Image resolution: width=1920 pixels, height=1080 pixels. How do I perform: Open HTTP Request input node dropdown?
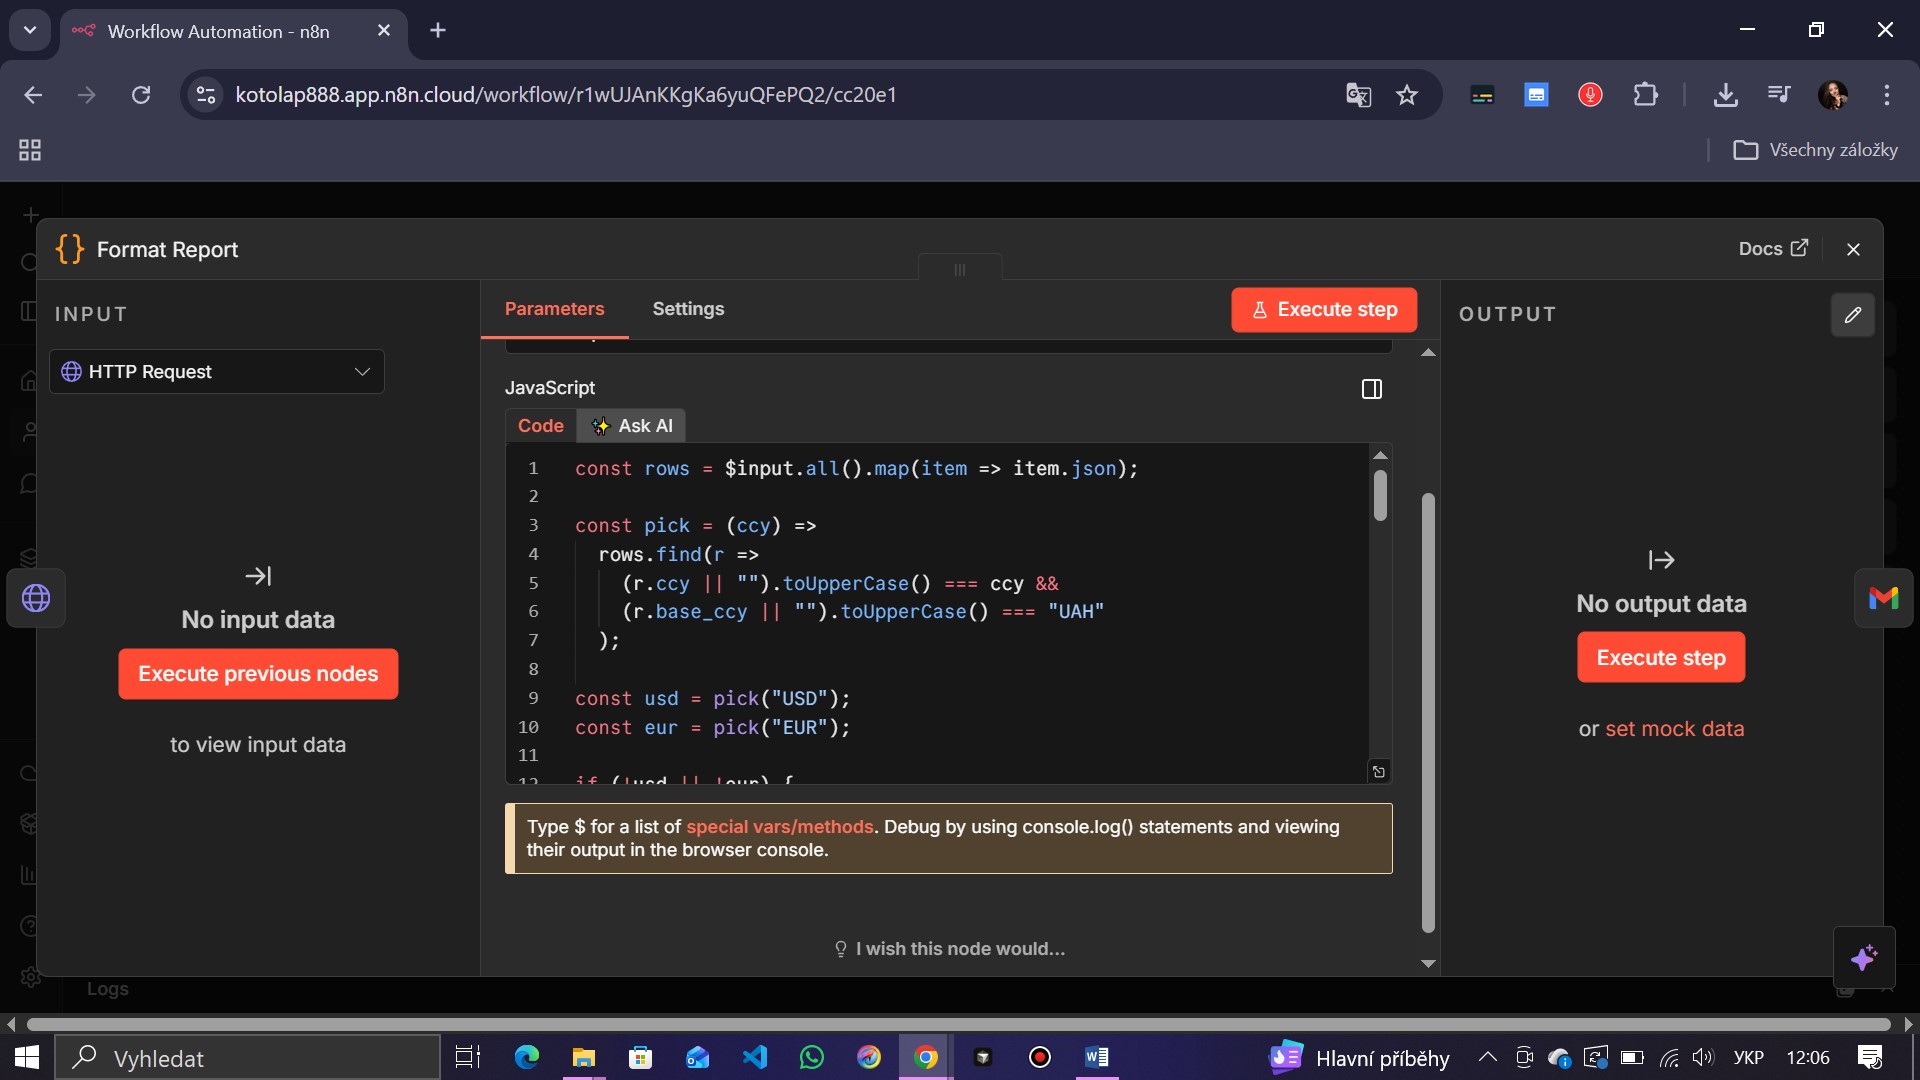point(217,372)
